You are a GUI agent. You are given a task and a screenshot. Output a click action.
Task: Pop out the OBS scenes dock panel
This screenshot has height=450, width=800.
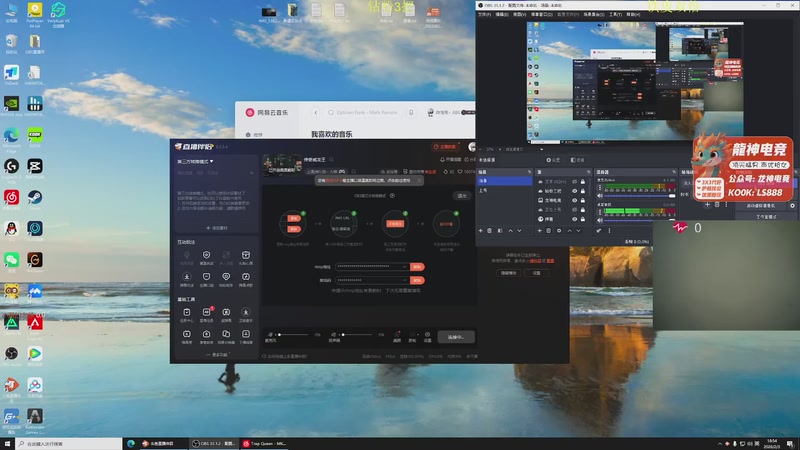(x=530, y=172)
